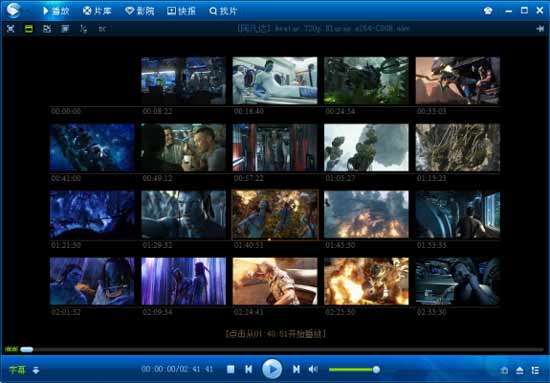Click the round Play button
This screenshot has width=550, height=383.
pyautogui.click(x=272, y=369)
